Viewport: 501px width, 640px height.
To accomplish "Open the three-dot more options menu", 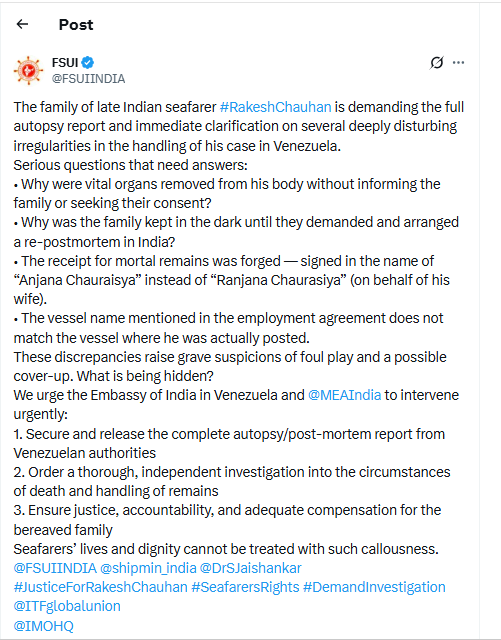I will click(x=459, y=63).
